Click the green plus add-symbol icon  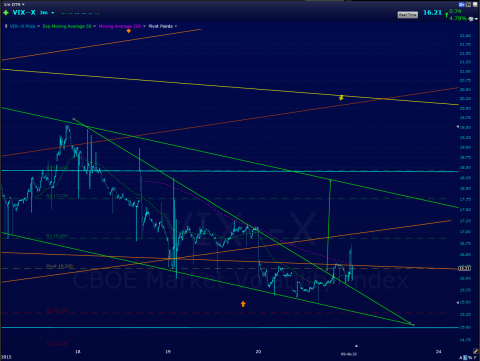point(6,13)
